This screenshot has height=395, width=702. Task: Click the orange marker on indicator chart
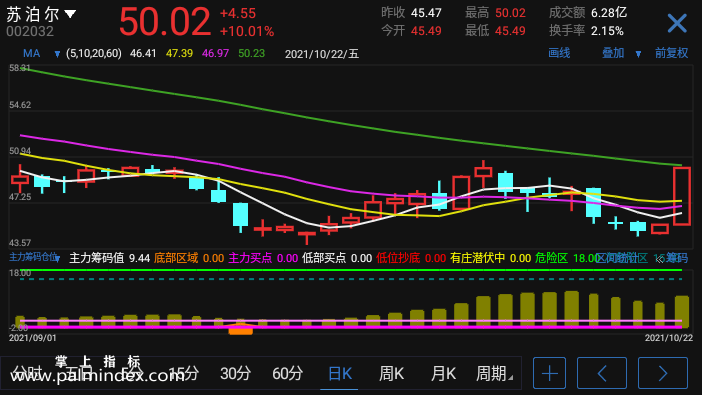(x=241, y=330)
